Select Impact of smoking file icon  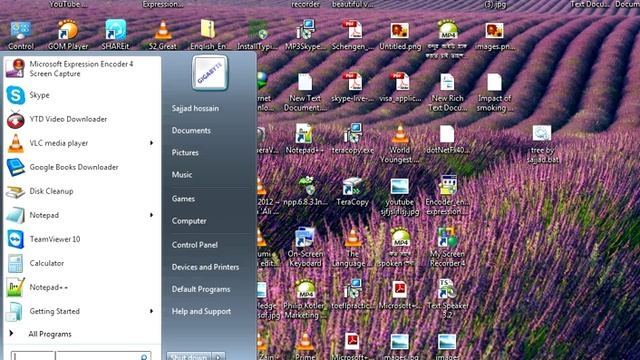point(494,92)
